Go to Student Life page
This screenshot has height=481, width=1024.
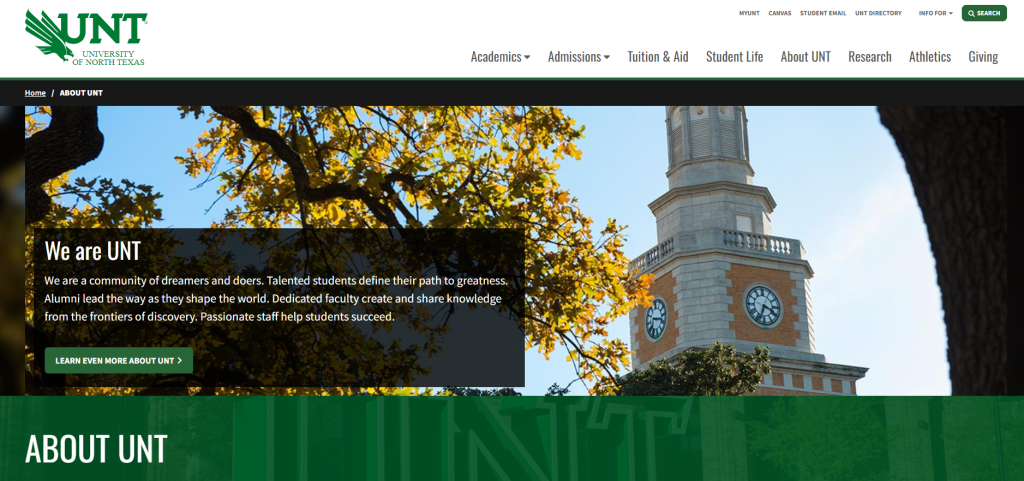(x=734, y=57)
